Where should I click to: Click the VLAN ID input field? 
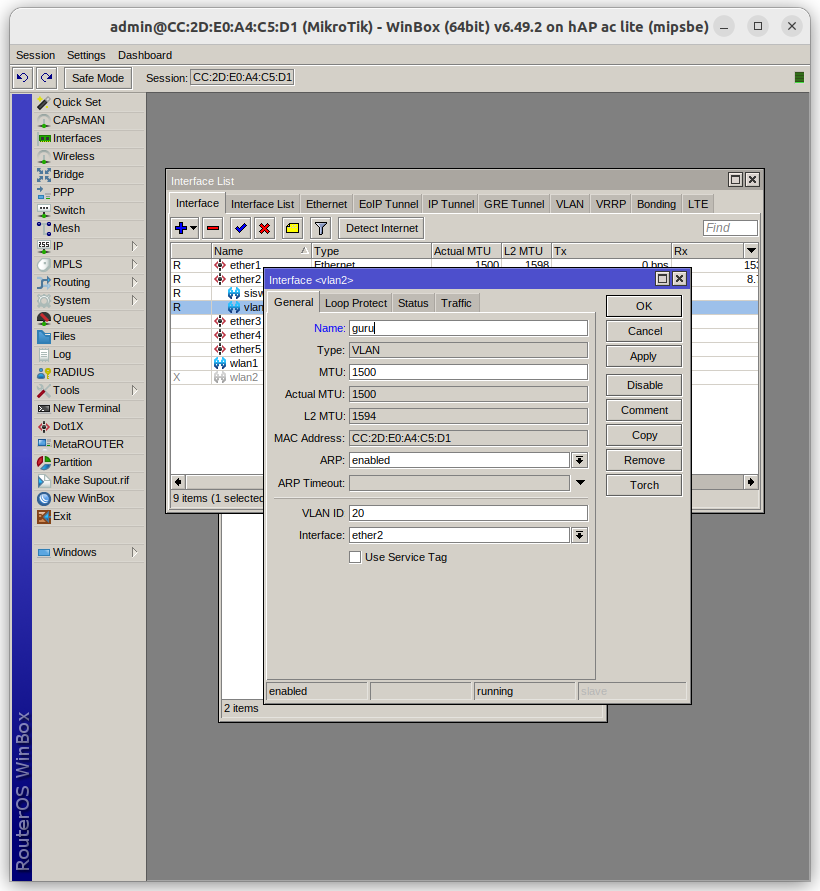468,513
